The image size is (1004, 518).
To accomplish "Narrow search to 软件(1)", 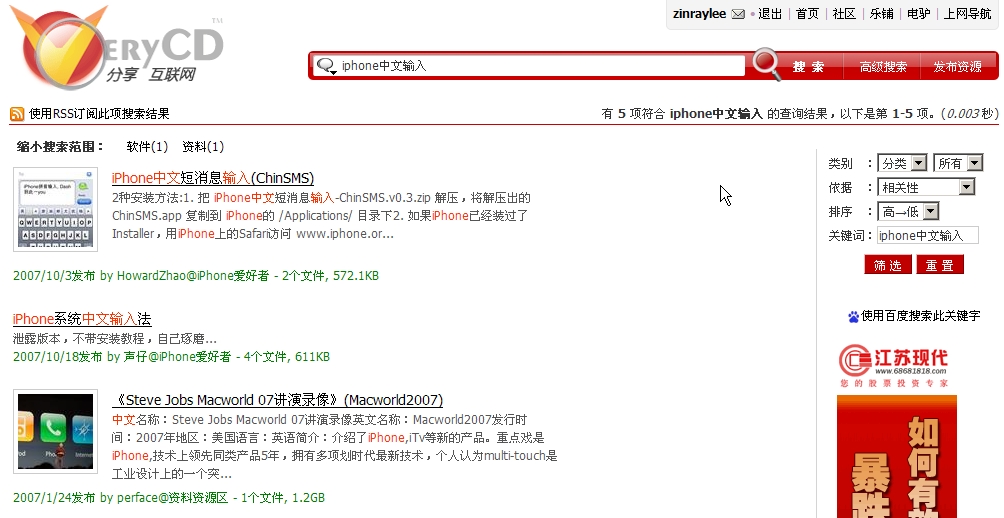I will (147, 147).
